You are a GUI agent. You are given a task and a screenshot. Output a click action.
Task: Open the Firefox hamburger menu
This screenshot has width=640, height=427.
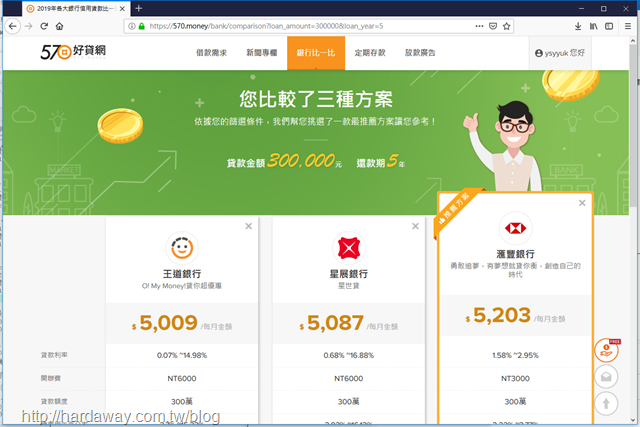[x=628, y=26]
